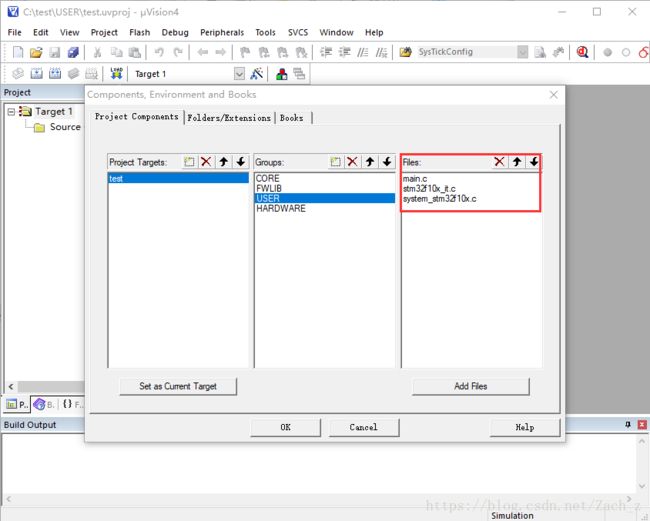Screen dimensions: 650x521
Task: Delete the selected group red X
Action: click(x=352, y=162)
